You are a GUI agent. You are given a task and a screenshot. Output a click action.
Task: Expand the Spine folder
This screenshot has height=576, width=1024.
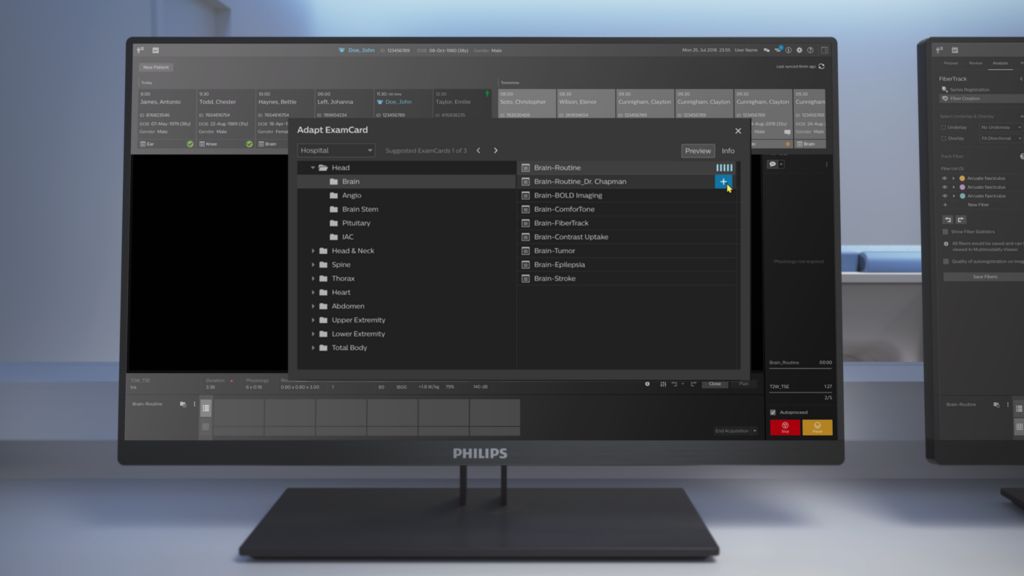tap(313, 264)
